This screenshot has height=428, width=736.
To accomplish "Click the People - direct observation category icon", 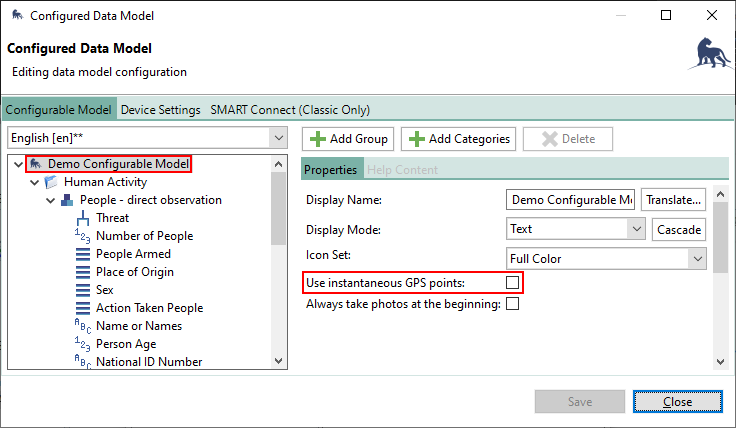I will click(x=67, y=200).
